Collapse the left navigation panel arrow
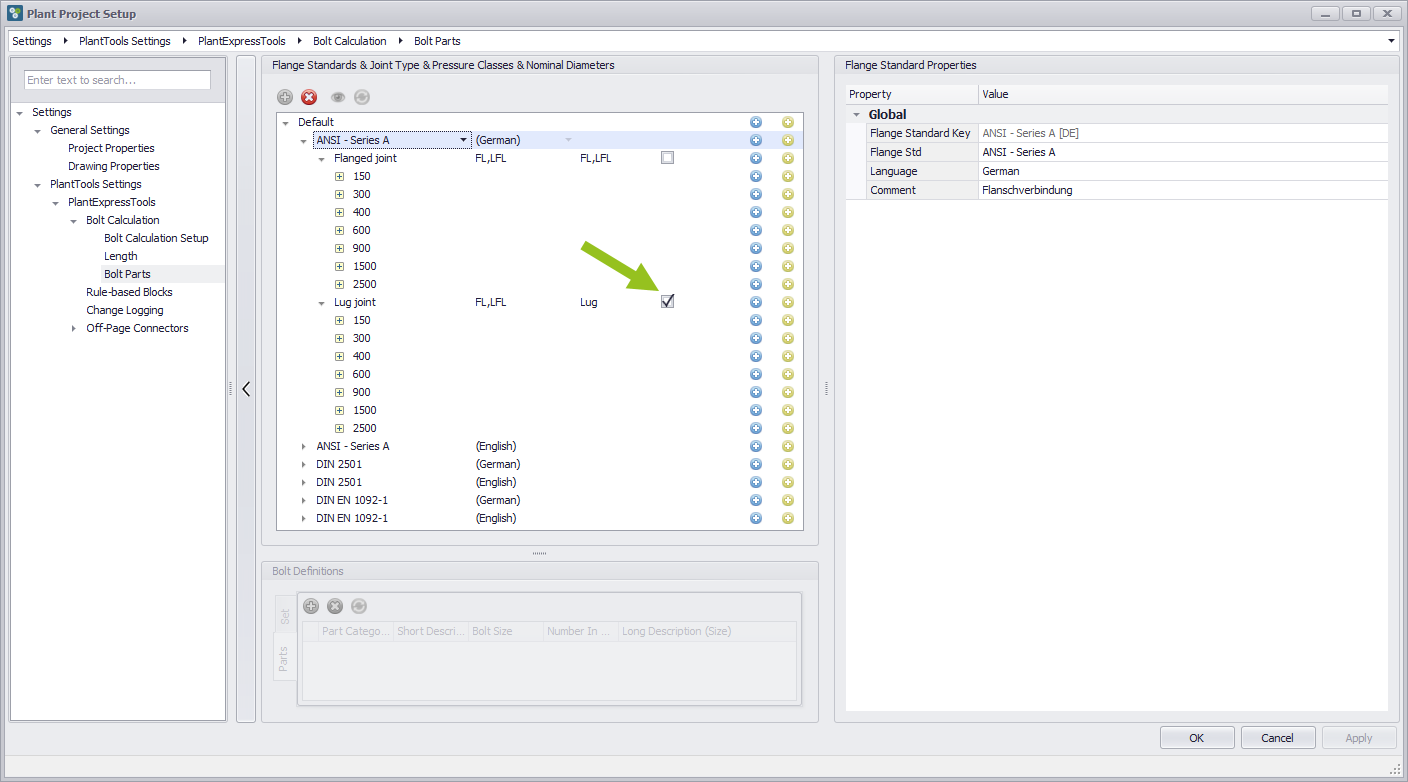Viewport: 1408px width, 782px height. [x=246, y=389]
